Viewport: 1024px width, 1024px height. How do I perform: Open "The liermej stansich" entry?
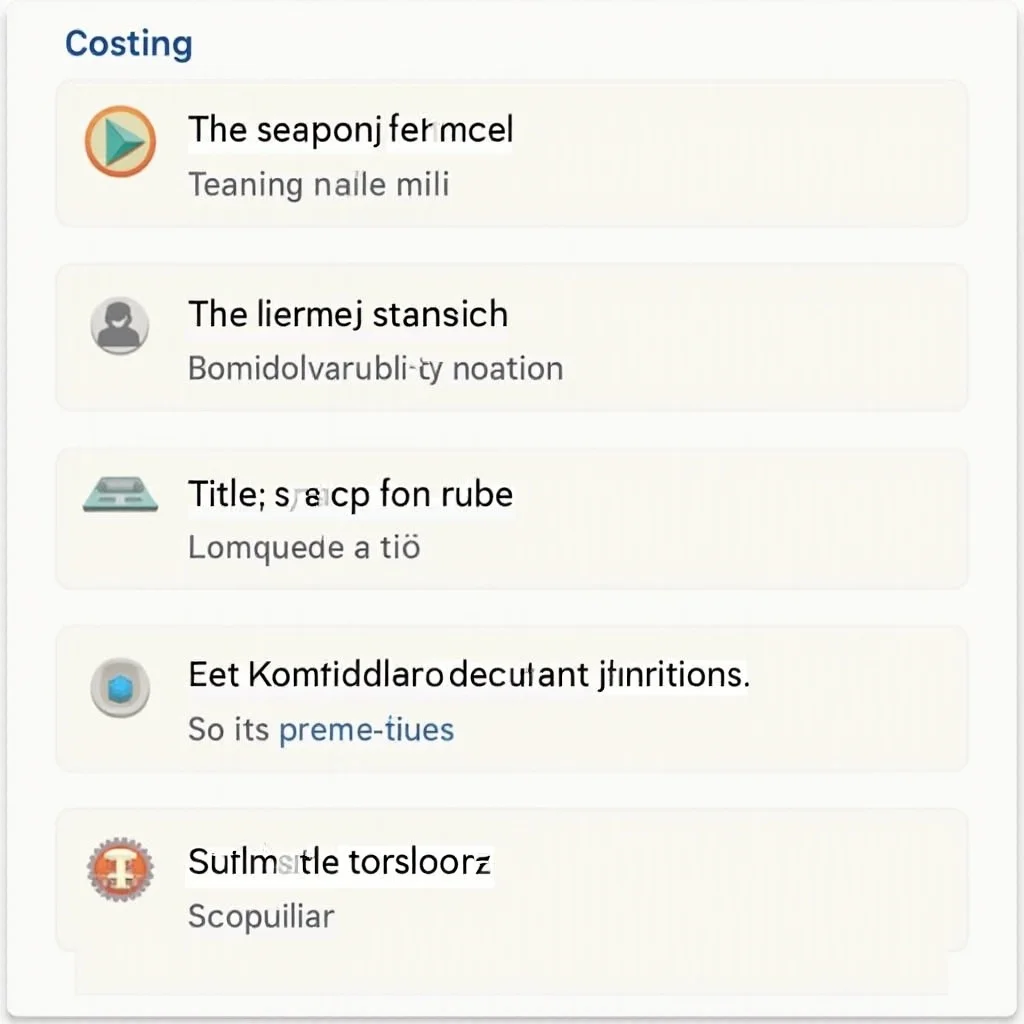[348, 314]
